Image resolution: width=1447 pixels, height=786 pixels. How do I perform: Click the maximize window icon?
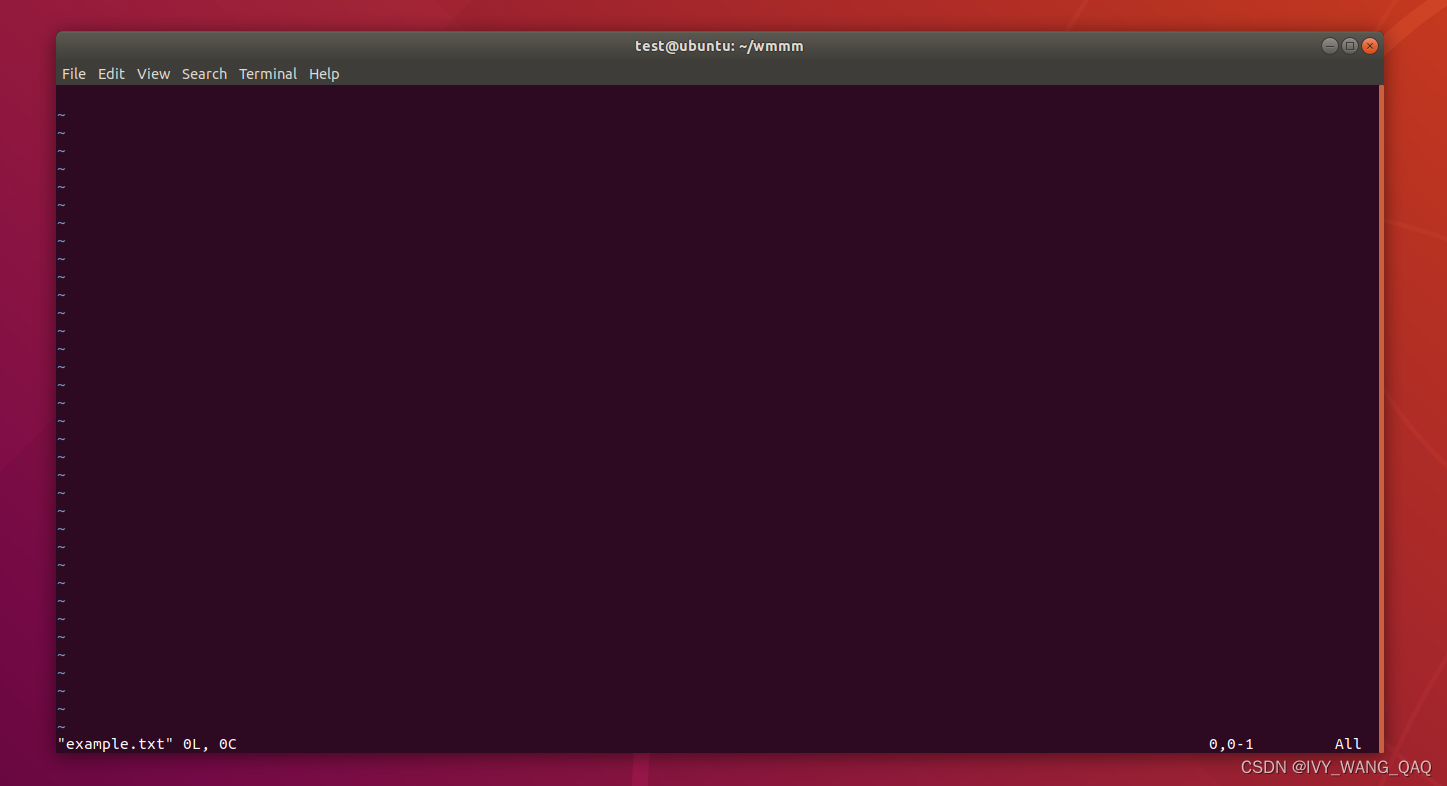(1350, 45)
